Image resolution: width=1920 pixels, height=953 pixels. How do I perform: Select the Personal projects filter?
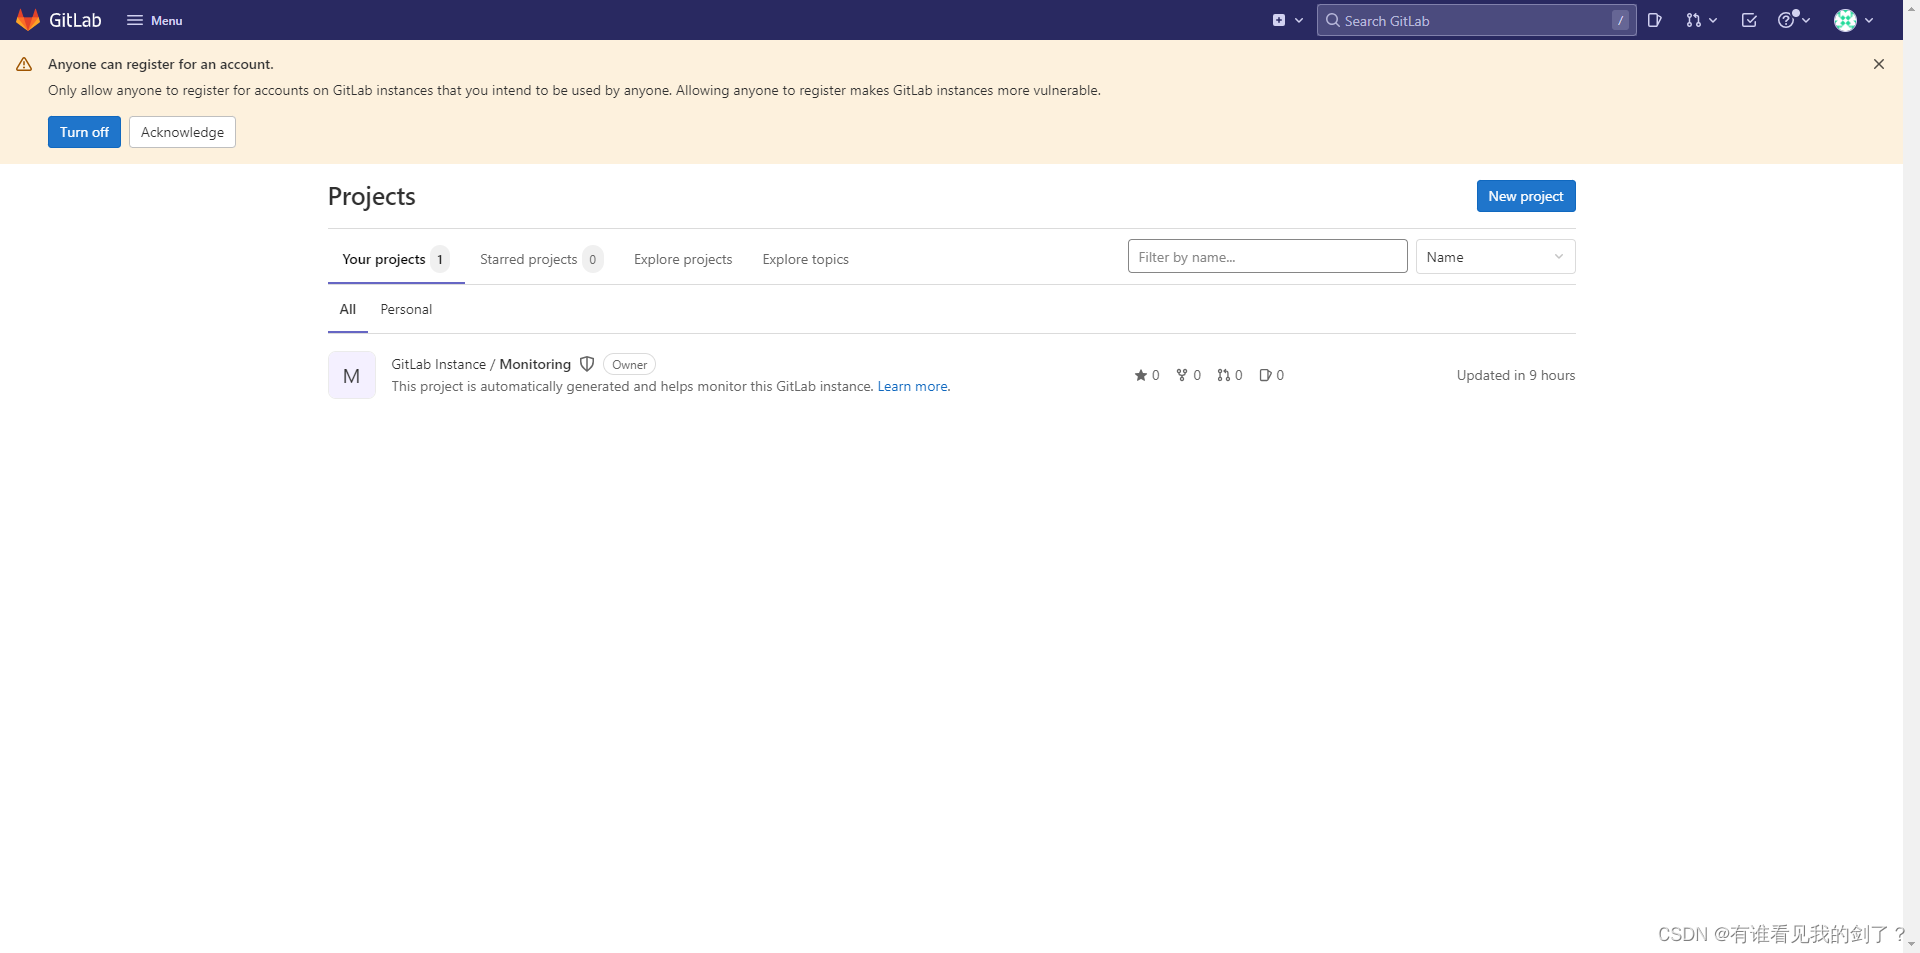click(405, 309)
